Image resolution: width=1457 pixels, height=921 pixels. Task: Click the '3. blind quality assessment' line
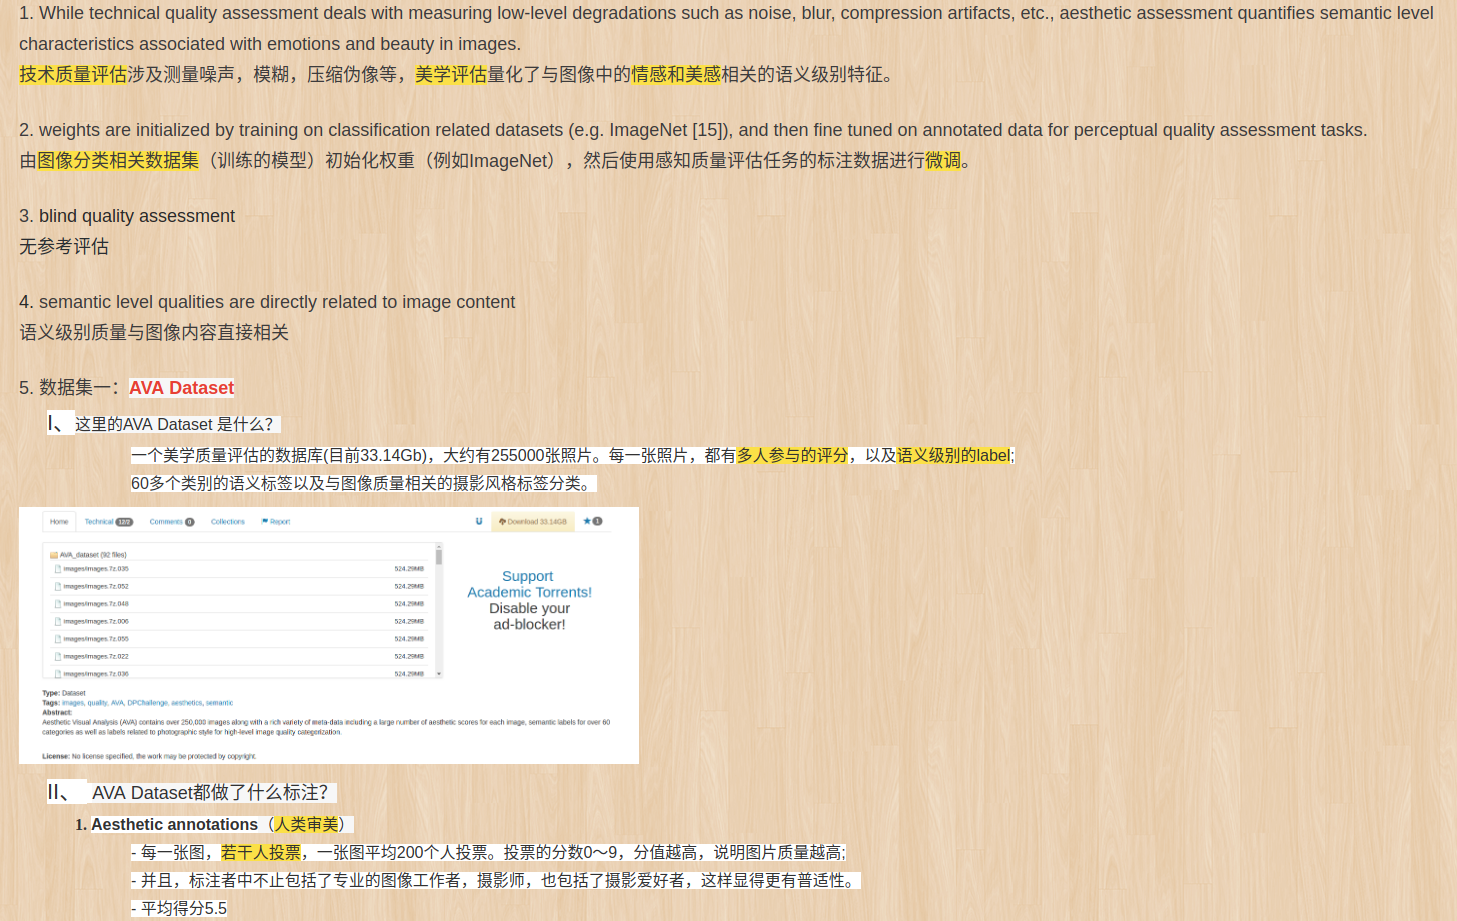127,216
